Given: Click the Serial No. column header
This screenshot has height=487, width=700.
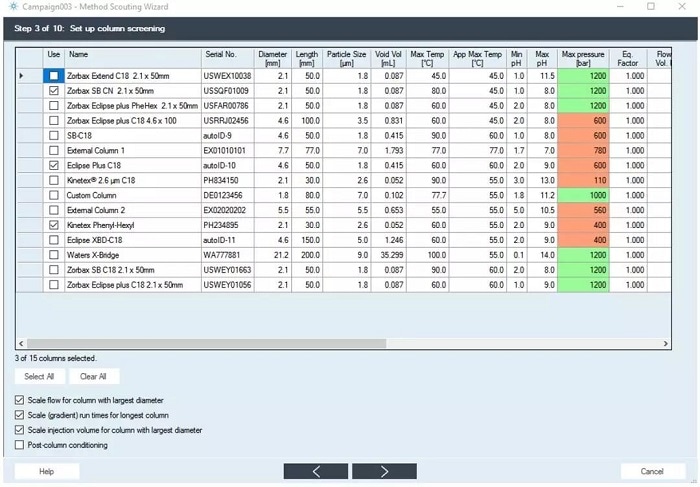Looking at the screenshot, I should tap(226, 57).
